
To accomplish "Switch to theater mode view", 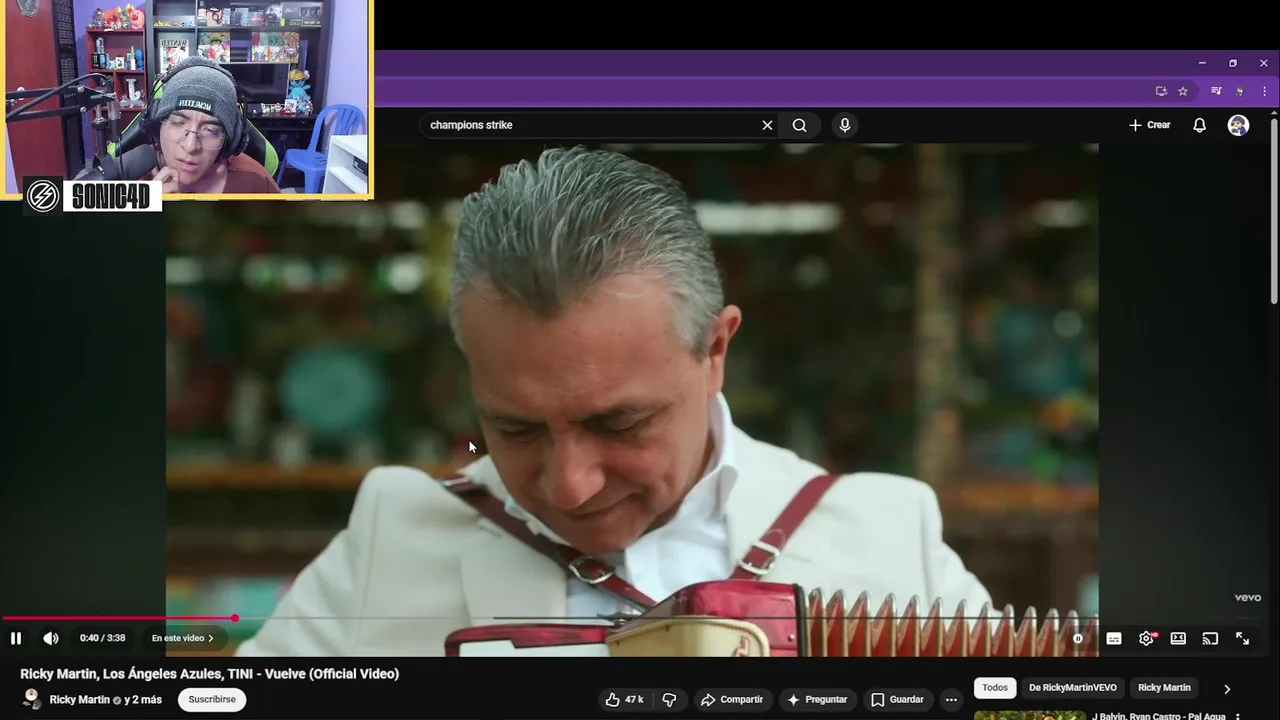I will 1178,638.
